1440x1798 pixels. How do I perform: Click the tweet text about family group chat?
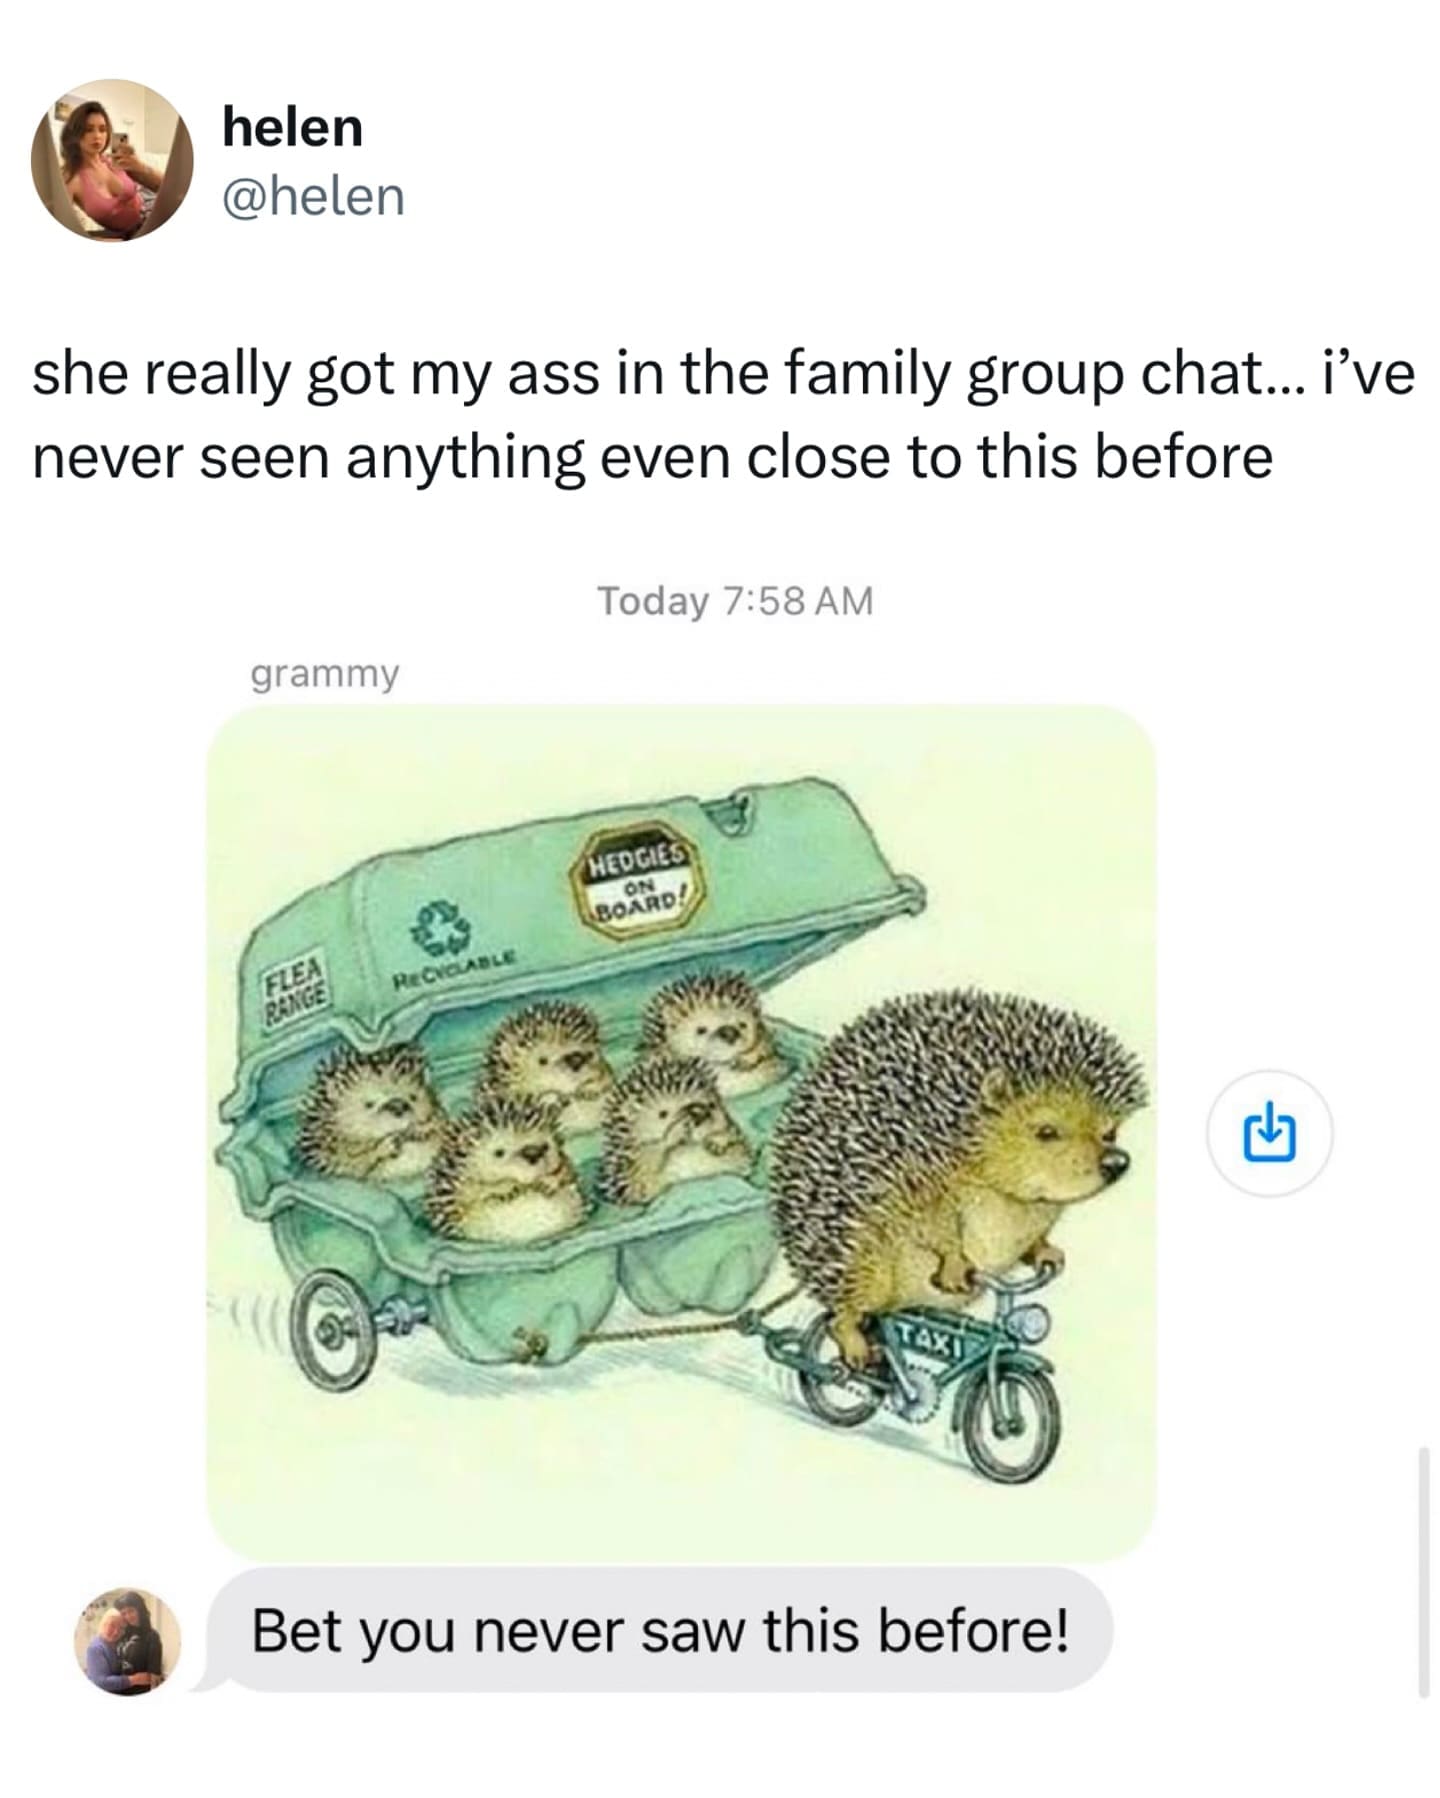click(722, 415)
